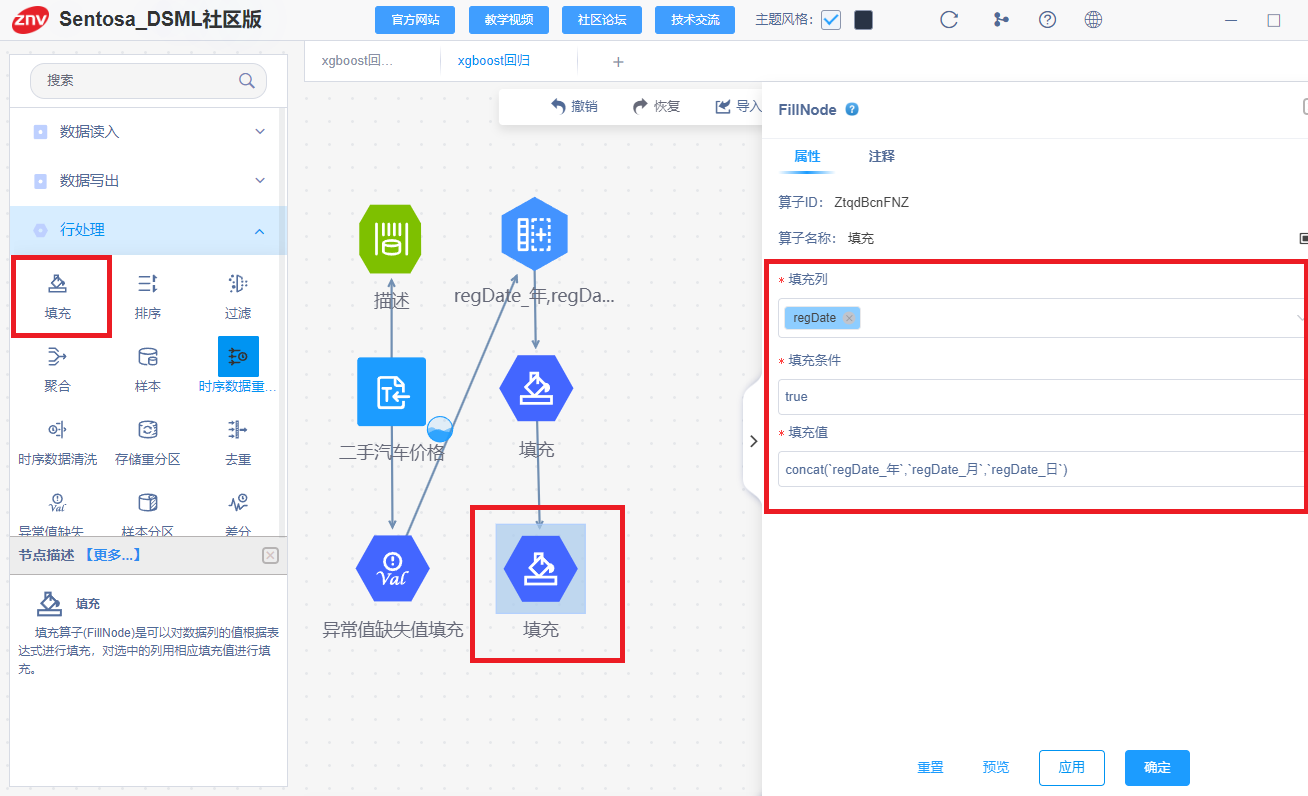Switch to the xgboost回归 tab
The width and height of the screenshot is (1308, 796).
pos(494,61)
